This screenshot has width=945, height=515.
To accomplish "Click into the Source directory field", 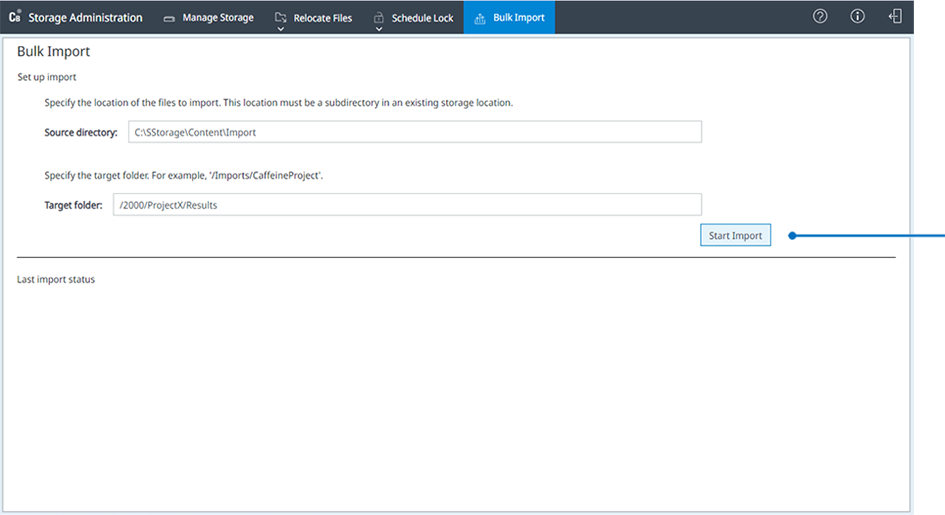I will pyautogui.click(x=414, y=132).
